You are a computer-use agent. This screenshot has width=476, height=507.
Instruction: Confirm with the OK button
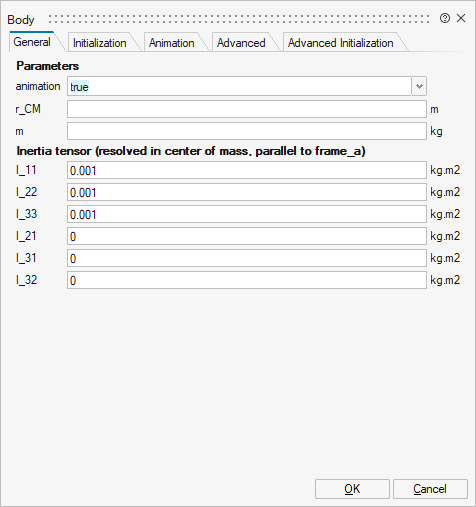(x=352, y=489)
